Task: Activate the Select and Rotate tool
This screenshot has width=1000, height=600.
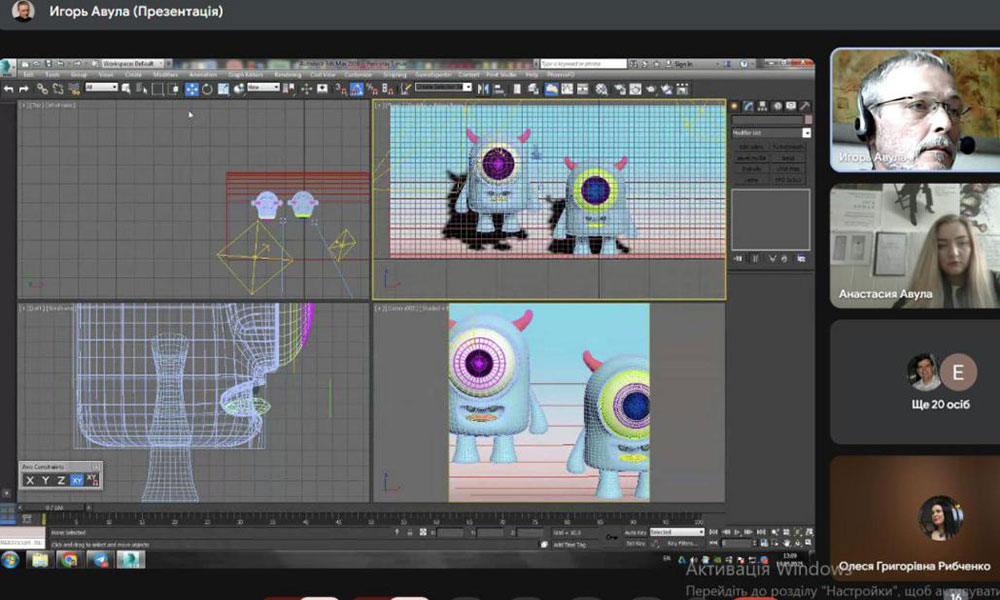Action: tap(207, 89)
